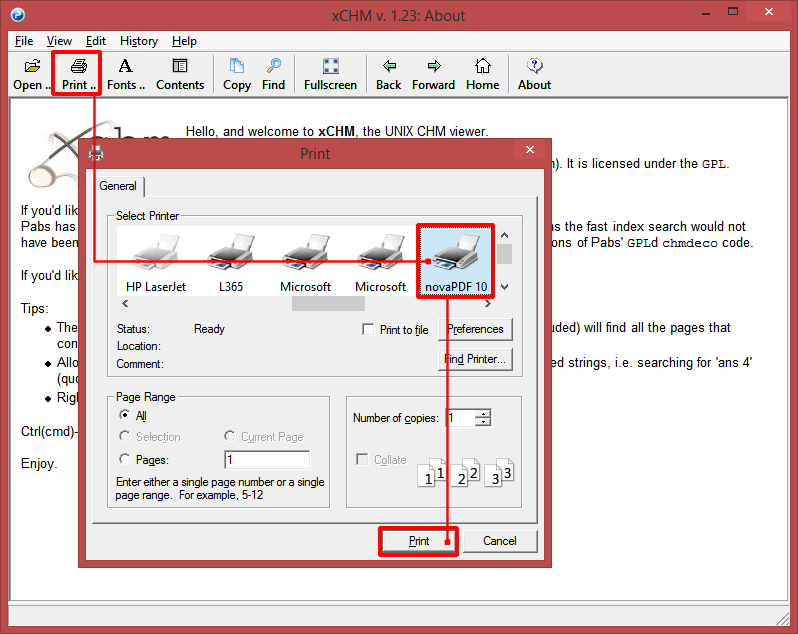Viewport: 798px width, 634px height.
Task: Toggle the Collate checkbox
Action: click(362, 459)
